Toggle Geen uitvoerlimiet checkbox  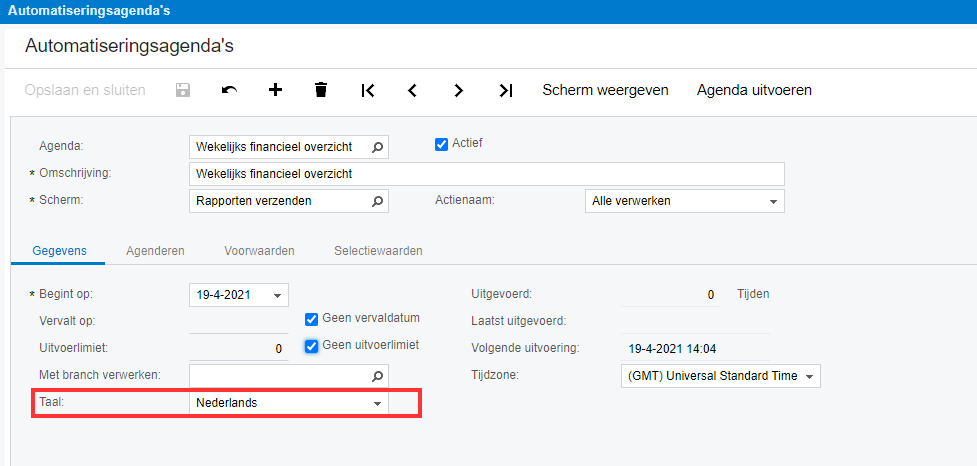311,345
